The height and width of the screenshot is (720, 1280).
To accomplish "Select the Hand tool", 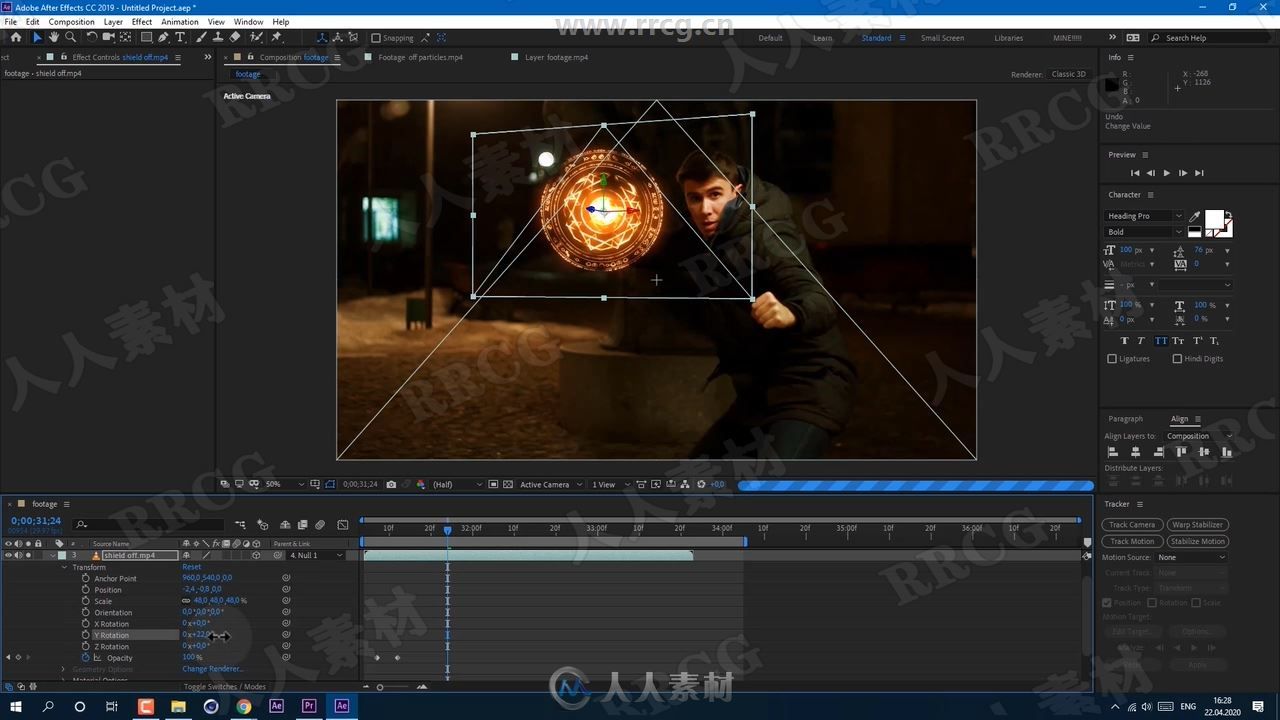I will click(53, 37).
